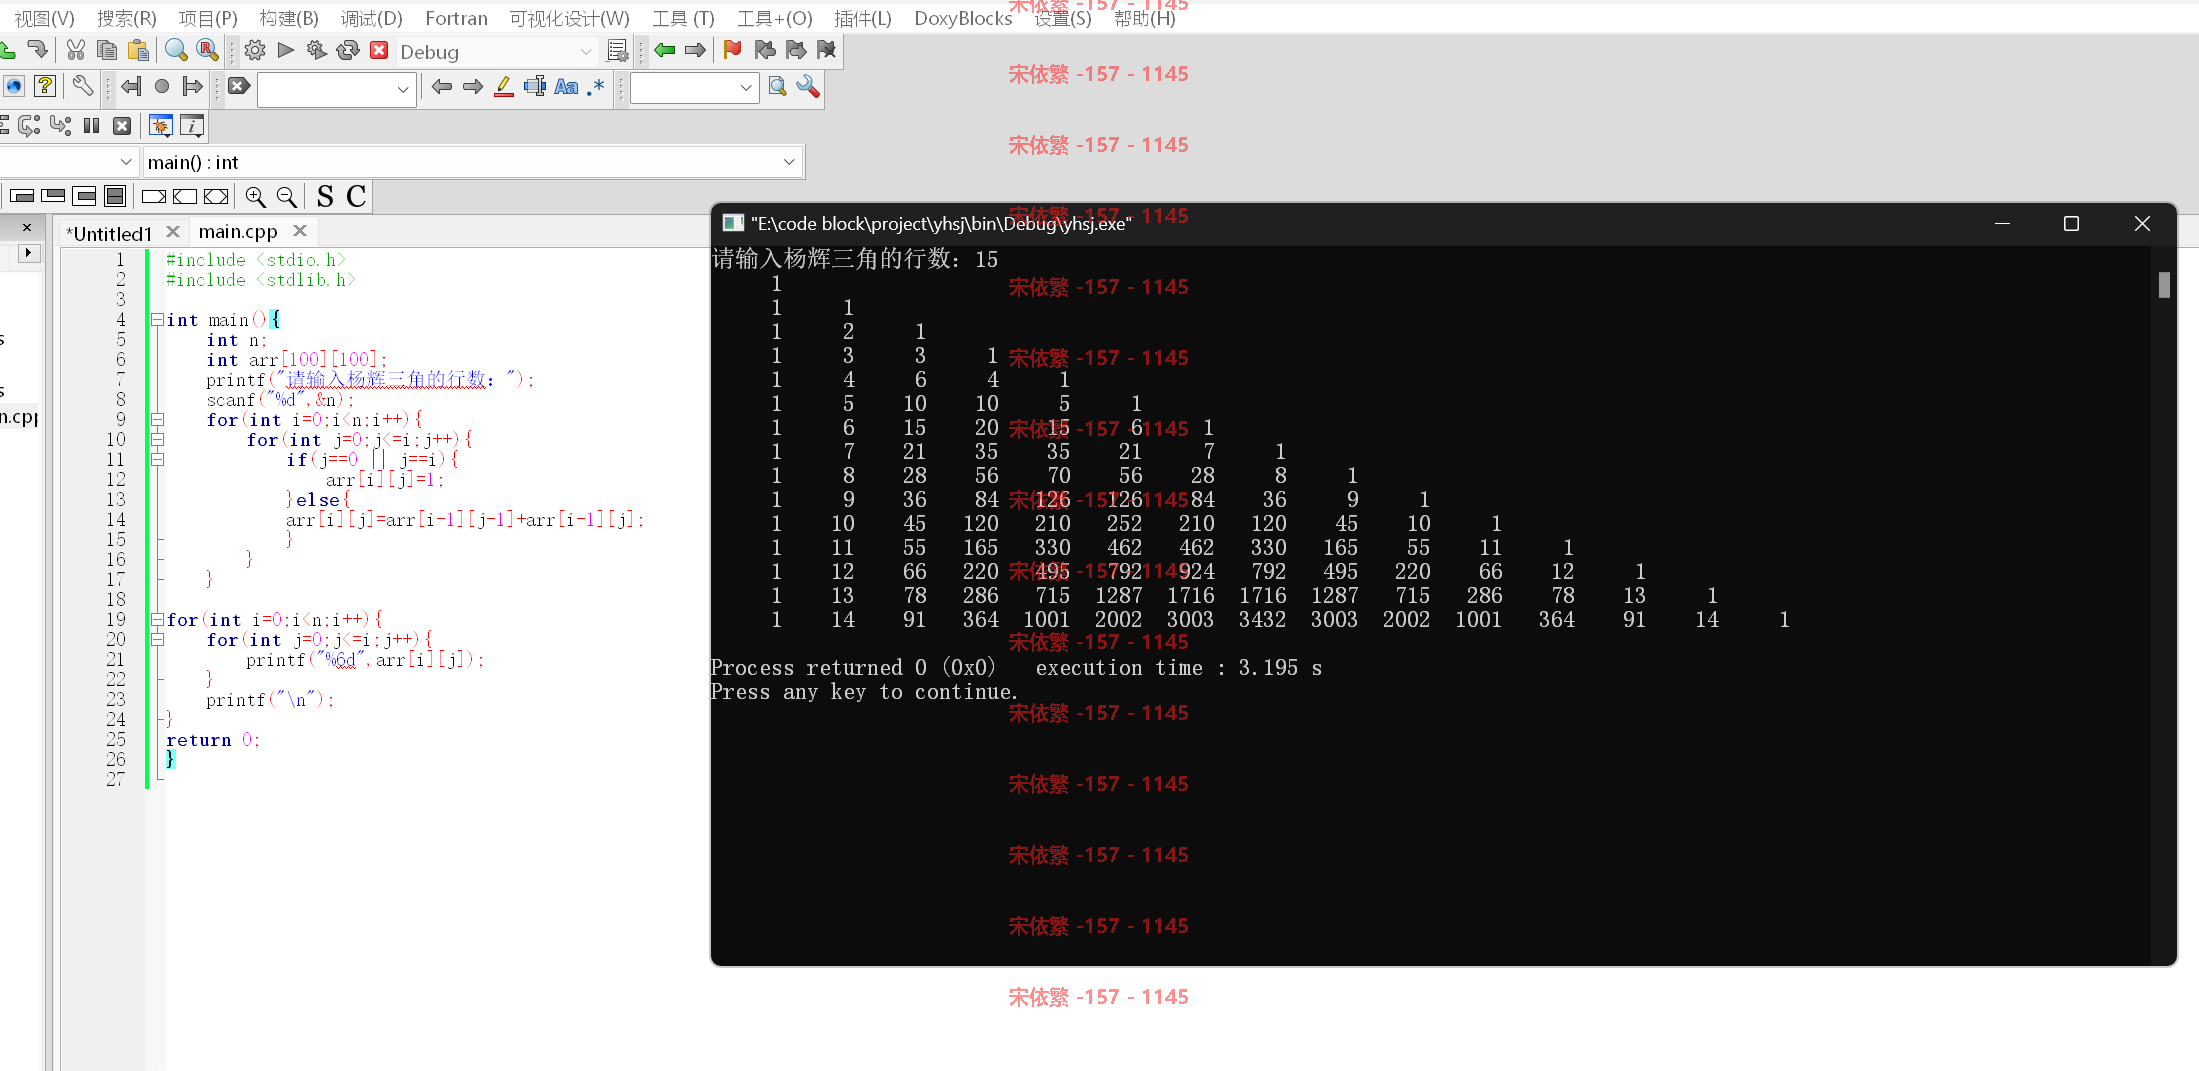Click the 'return 0;' line in editor
2199x1071 pixels.
(213, 740)
